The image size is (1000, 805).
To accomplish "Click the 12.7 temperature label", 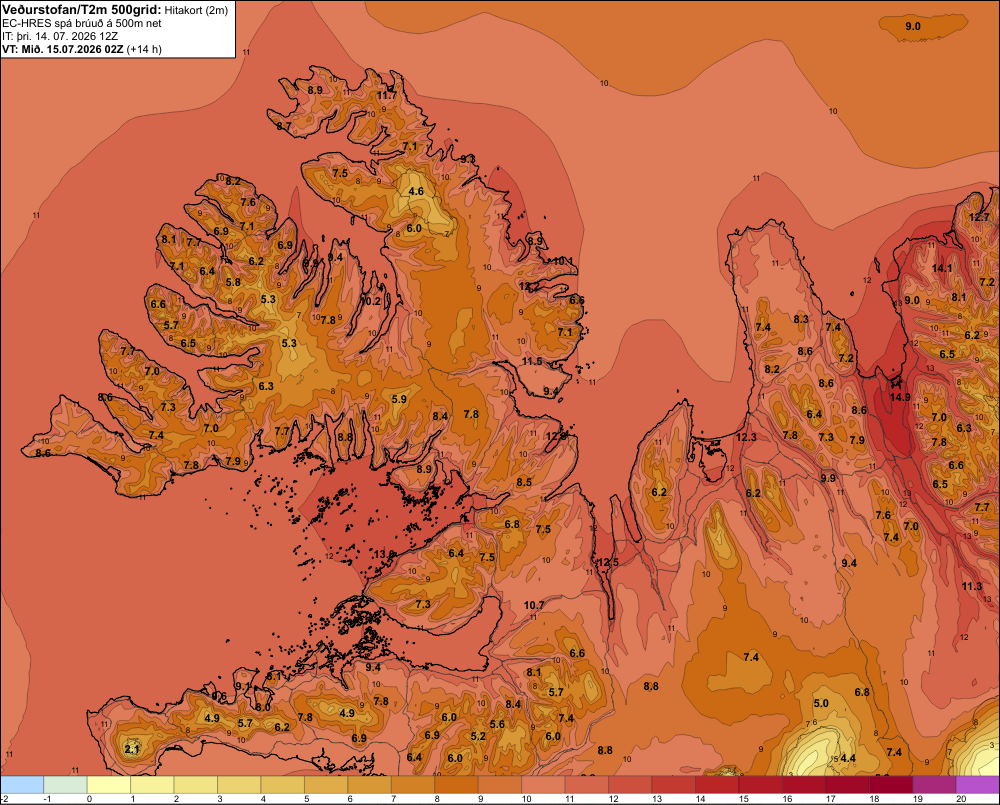I will pos(979,217).
